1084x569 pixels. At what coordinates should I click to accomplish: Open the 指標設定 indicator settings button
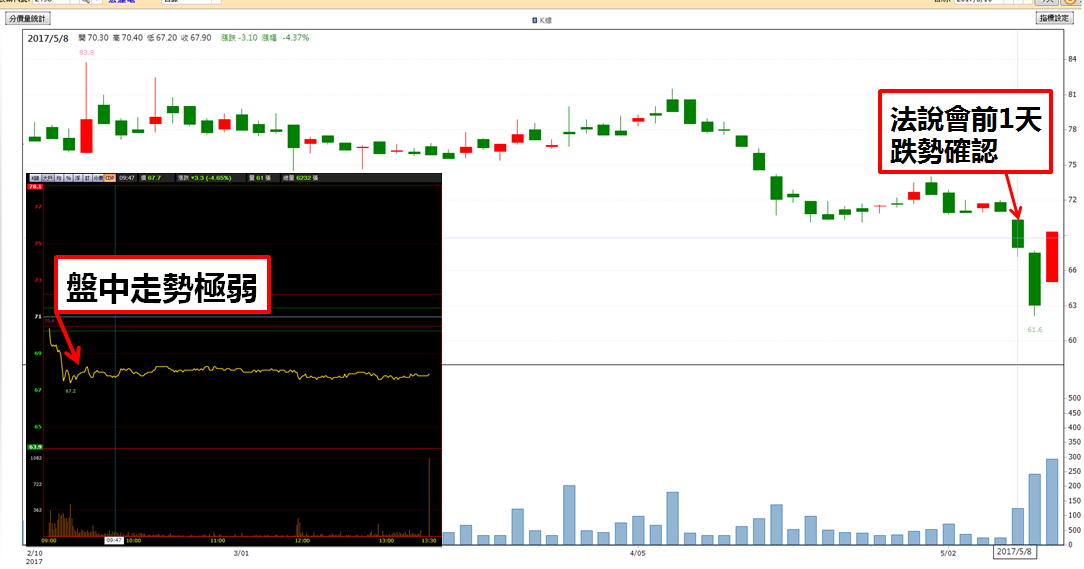pyautogui.click(x=1054, y=18)
